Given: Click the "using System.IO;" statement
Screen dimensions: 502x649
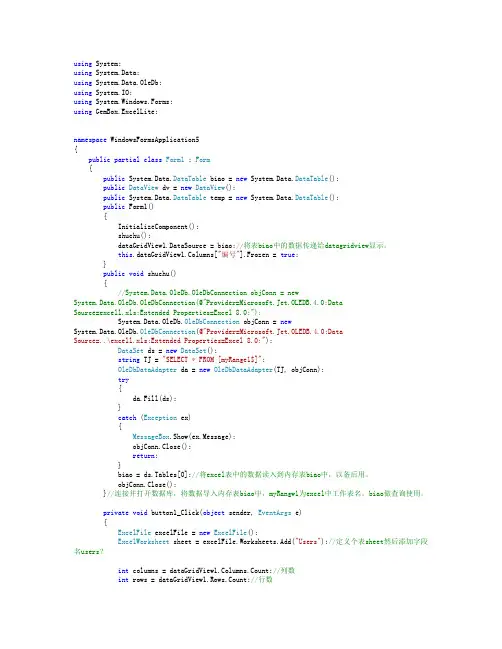Looking at the screenshot, I should click(x=103, y=93).
